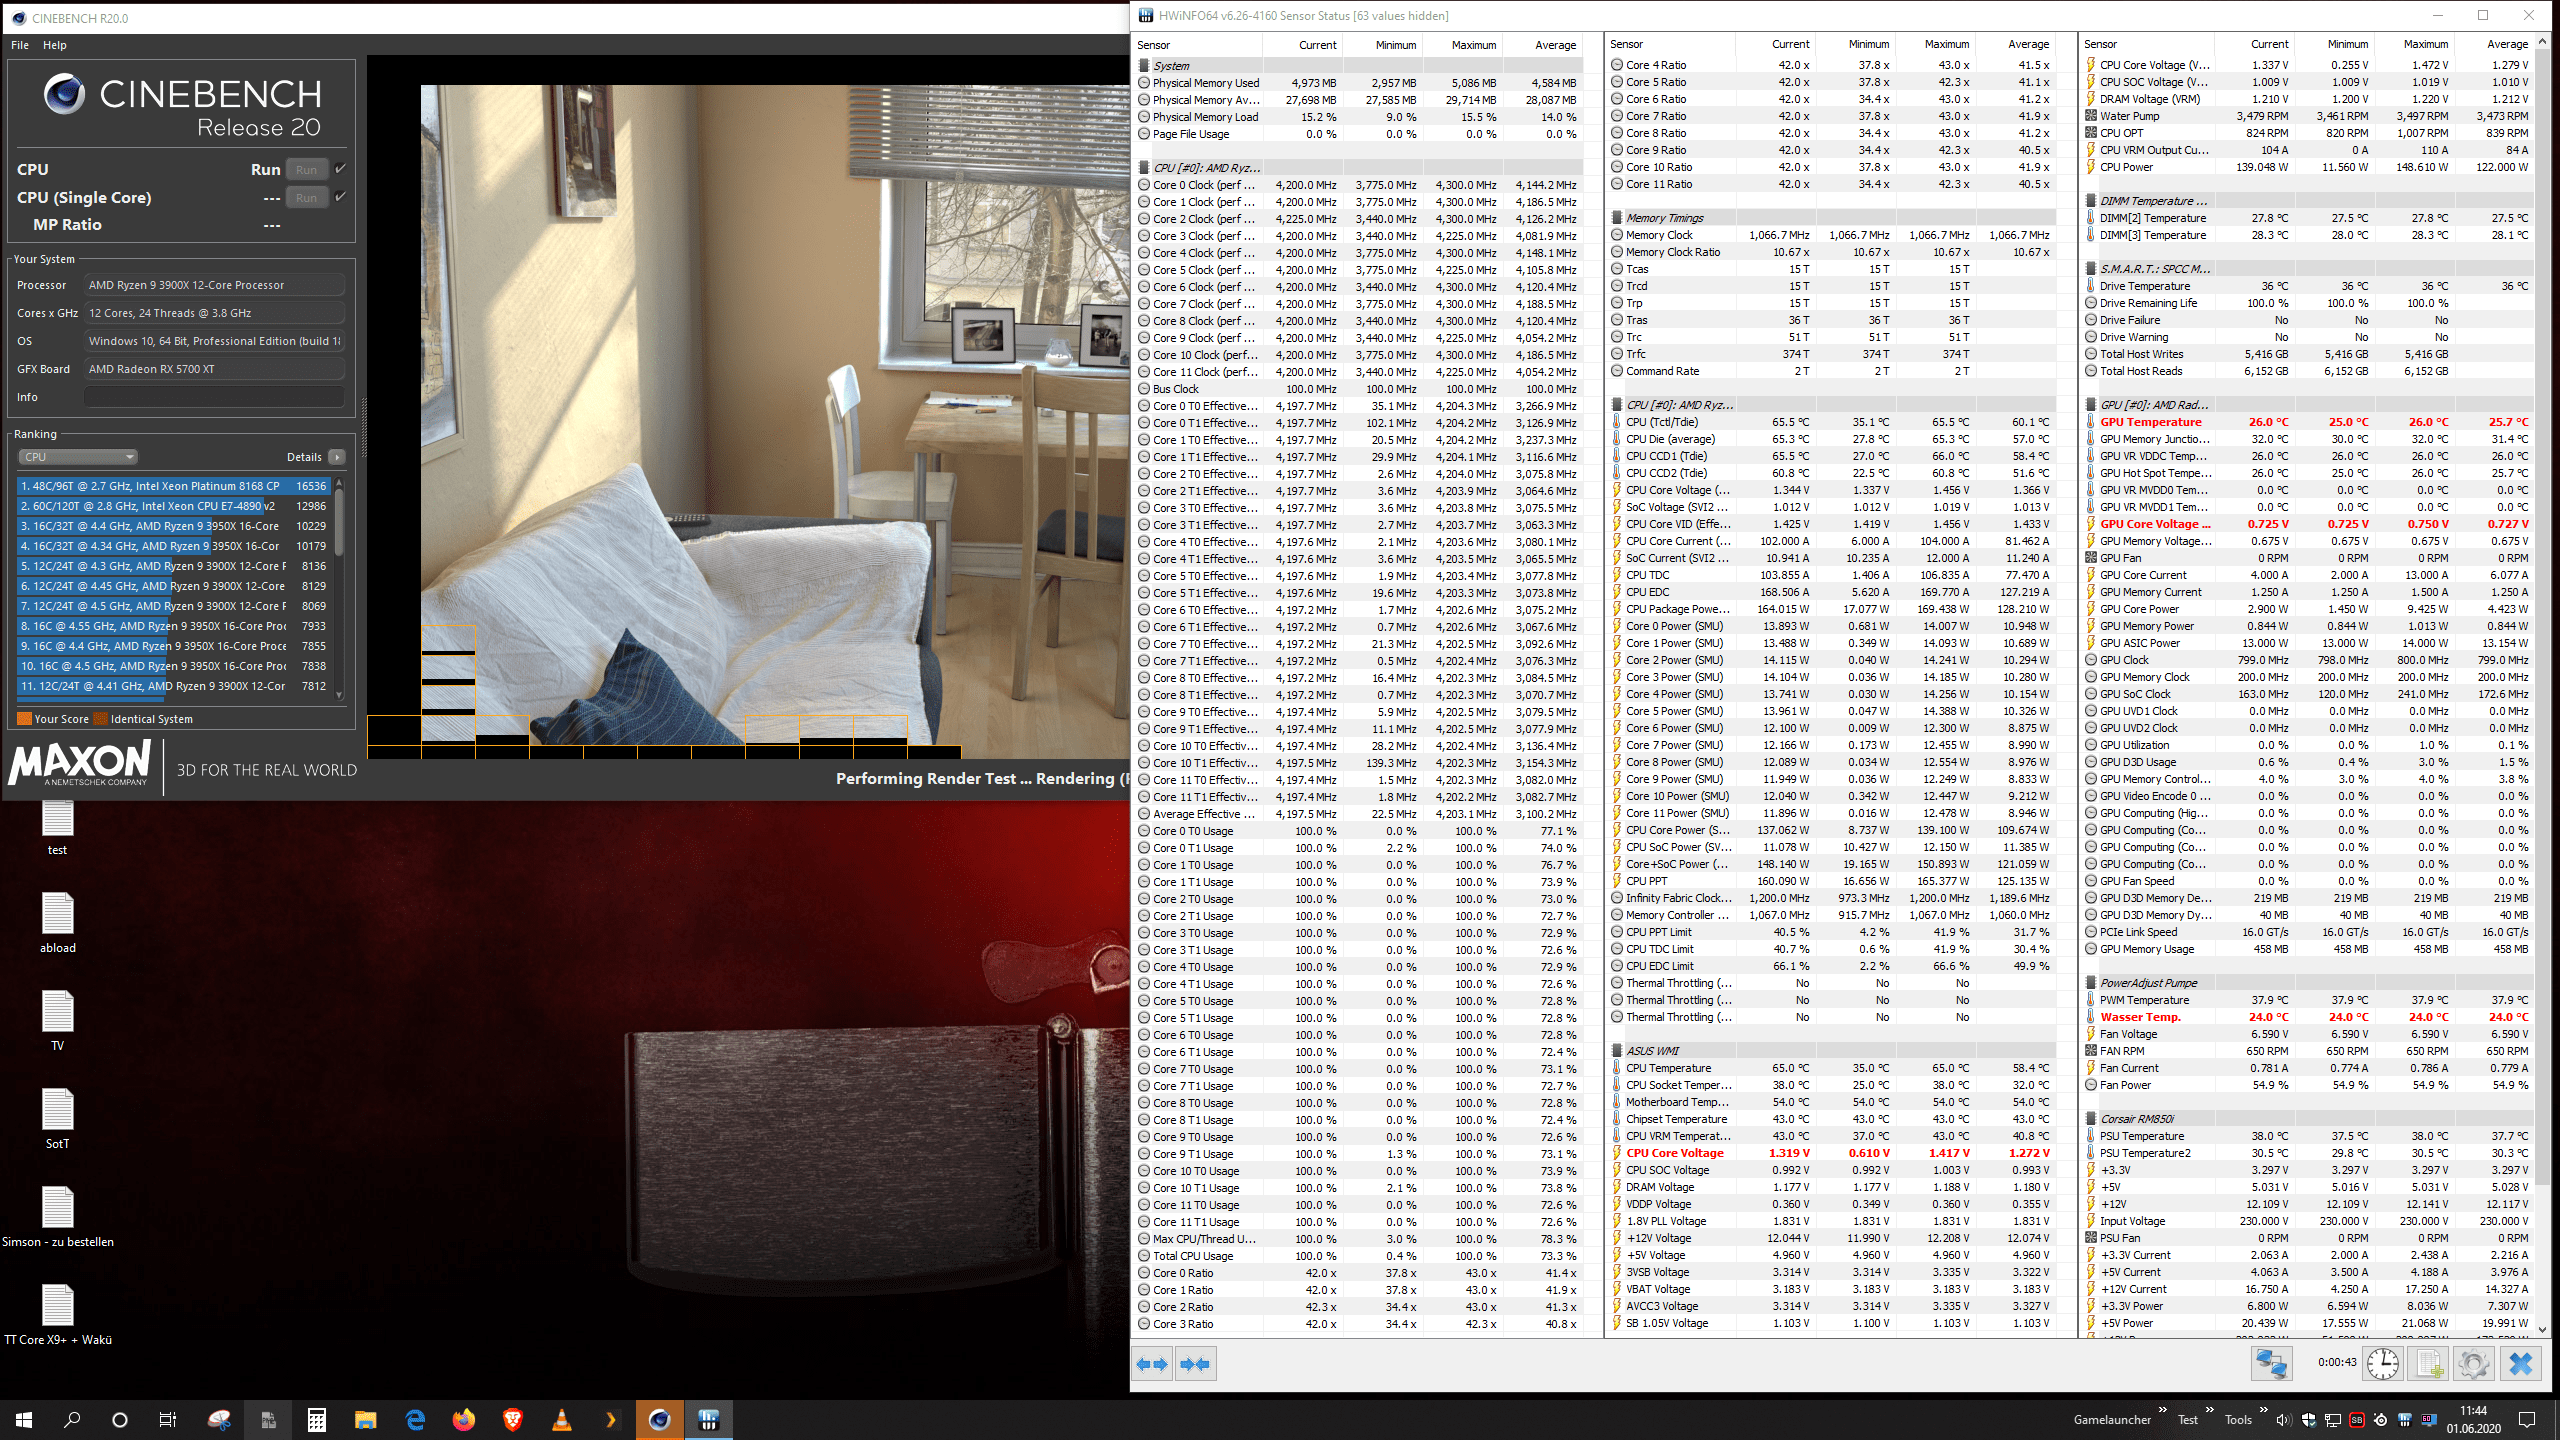Click the blue collapse columns arrows icon
This screenshot has width=2560, height=1440.
point(1195,1364)
